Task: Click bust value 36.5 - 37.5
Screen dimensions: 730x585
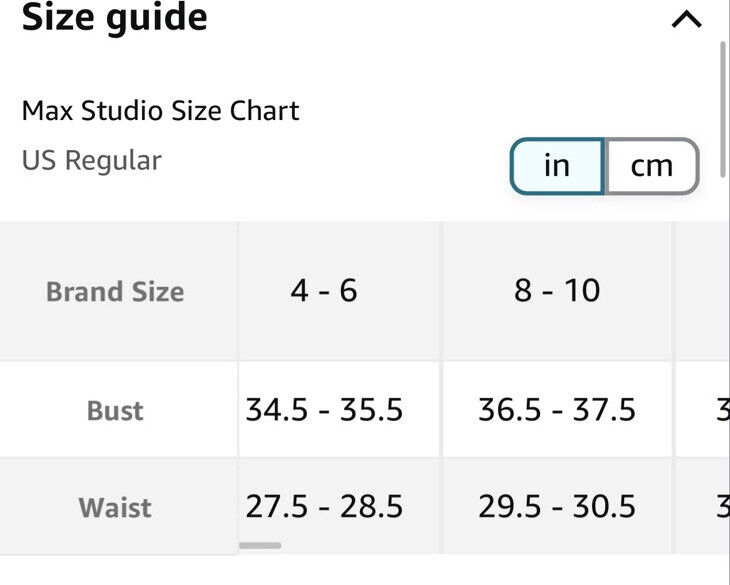Action: (557, 410)
